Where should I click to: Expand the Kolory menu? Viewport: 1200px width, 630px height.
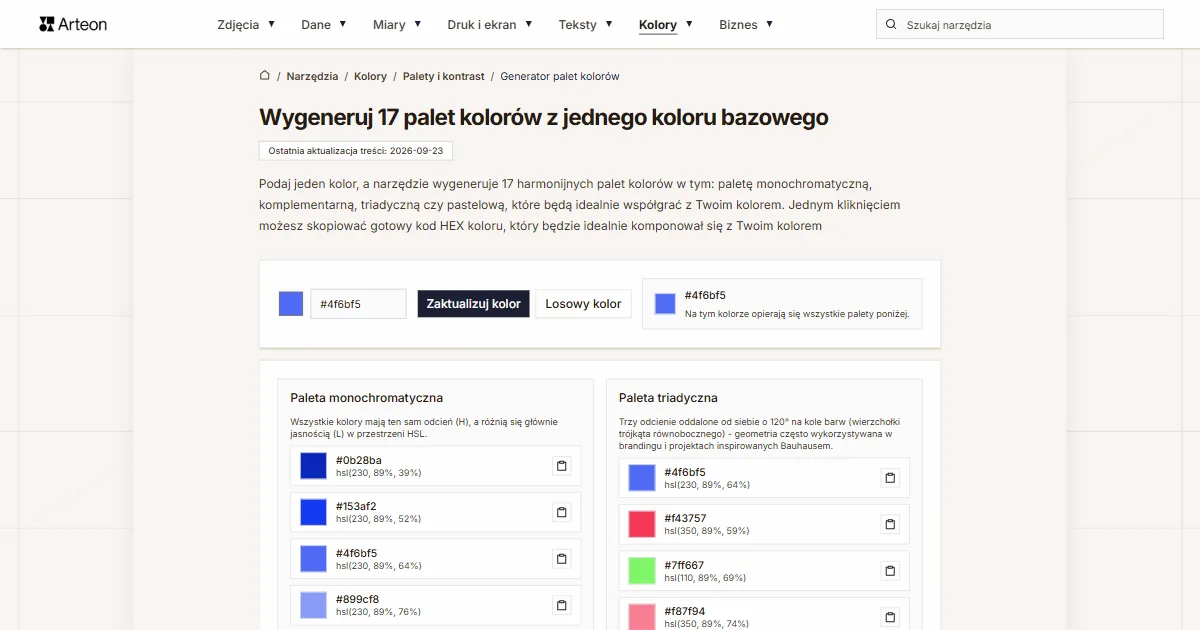click(x=666, y=24)
